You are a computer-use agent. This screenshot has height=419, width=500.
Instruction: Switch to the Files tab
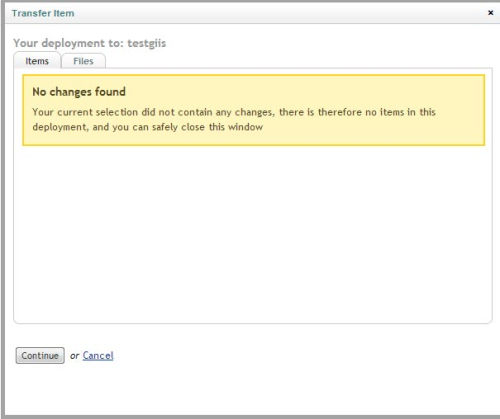pyautogui.click(x=83, y=61)
